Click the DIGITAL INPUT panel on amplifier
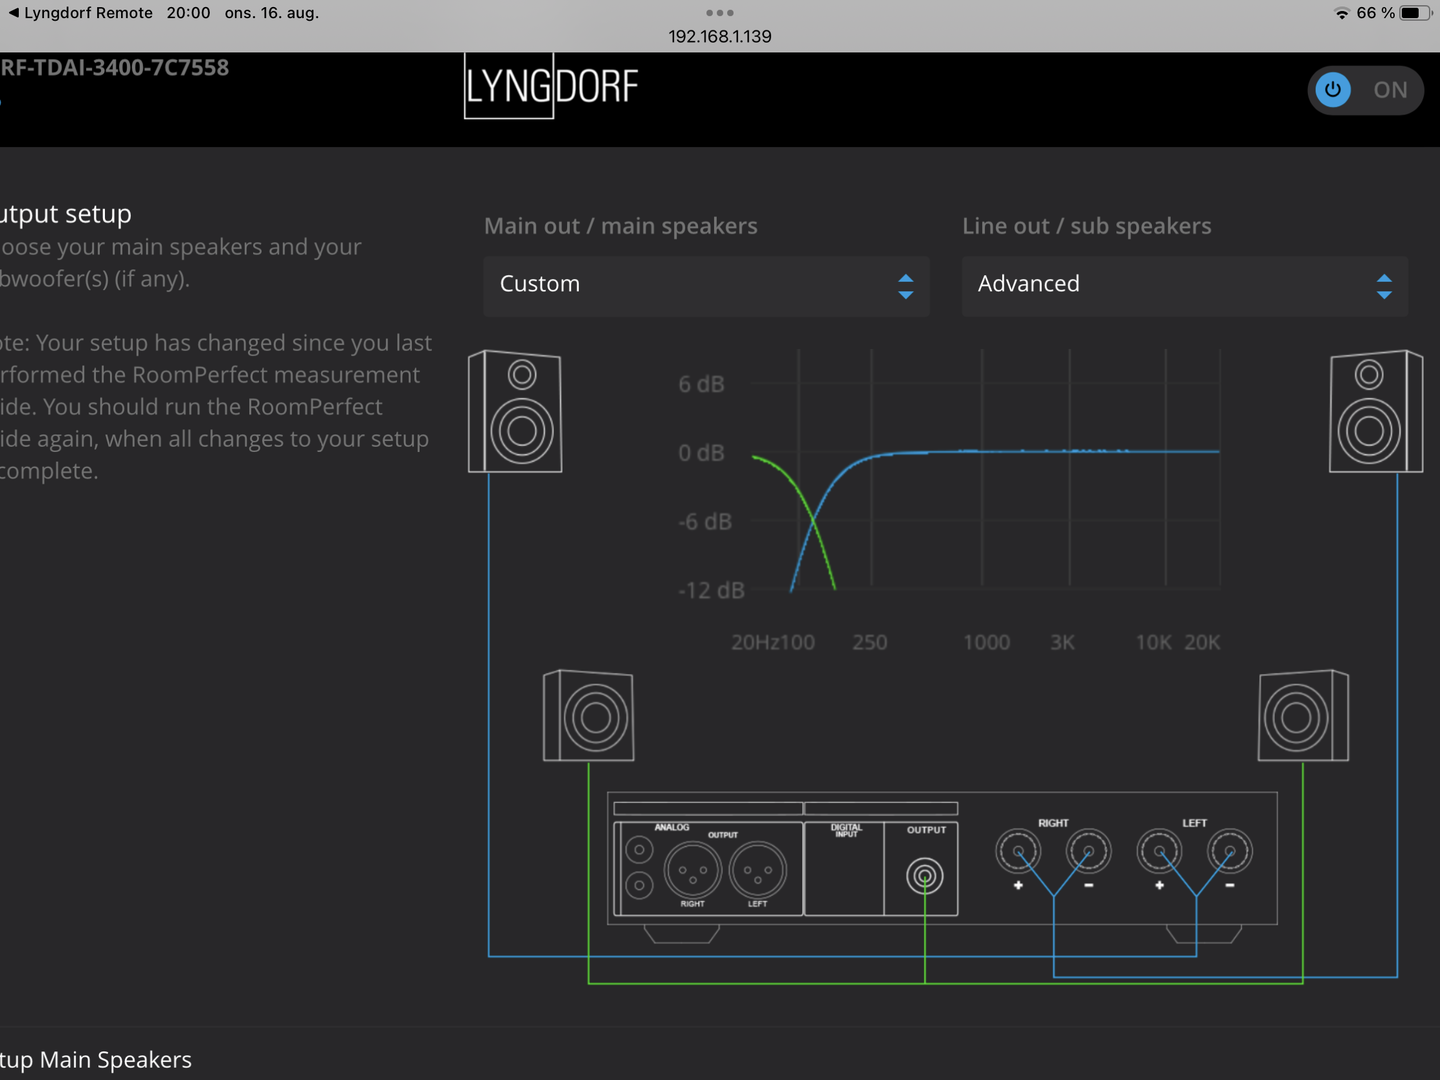1440x1080 pixels. point(845,868)
